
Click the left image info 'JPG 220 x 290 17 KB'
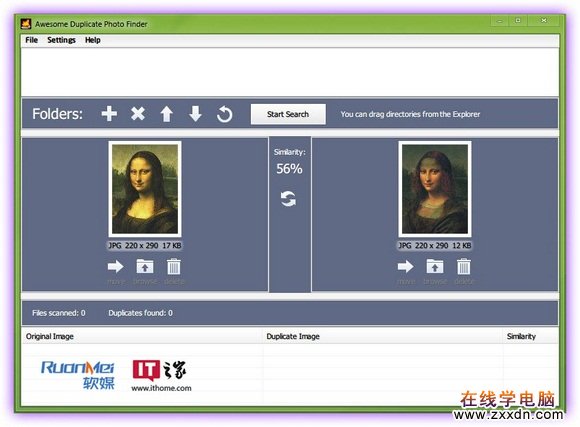(x=145, y=245)
